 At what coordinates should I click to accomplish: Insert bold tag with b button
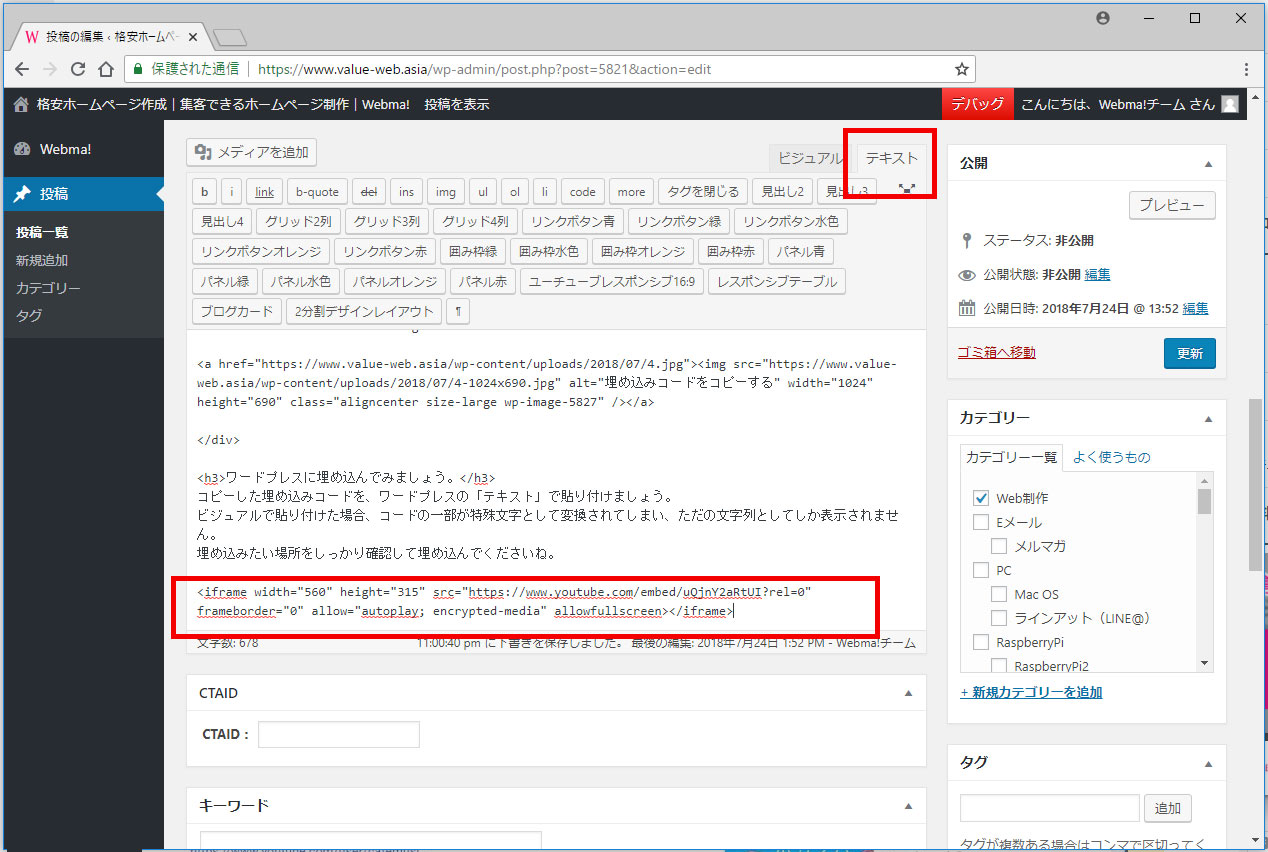pyautogui.click(x=204, y=191)
